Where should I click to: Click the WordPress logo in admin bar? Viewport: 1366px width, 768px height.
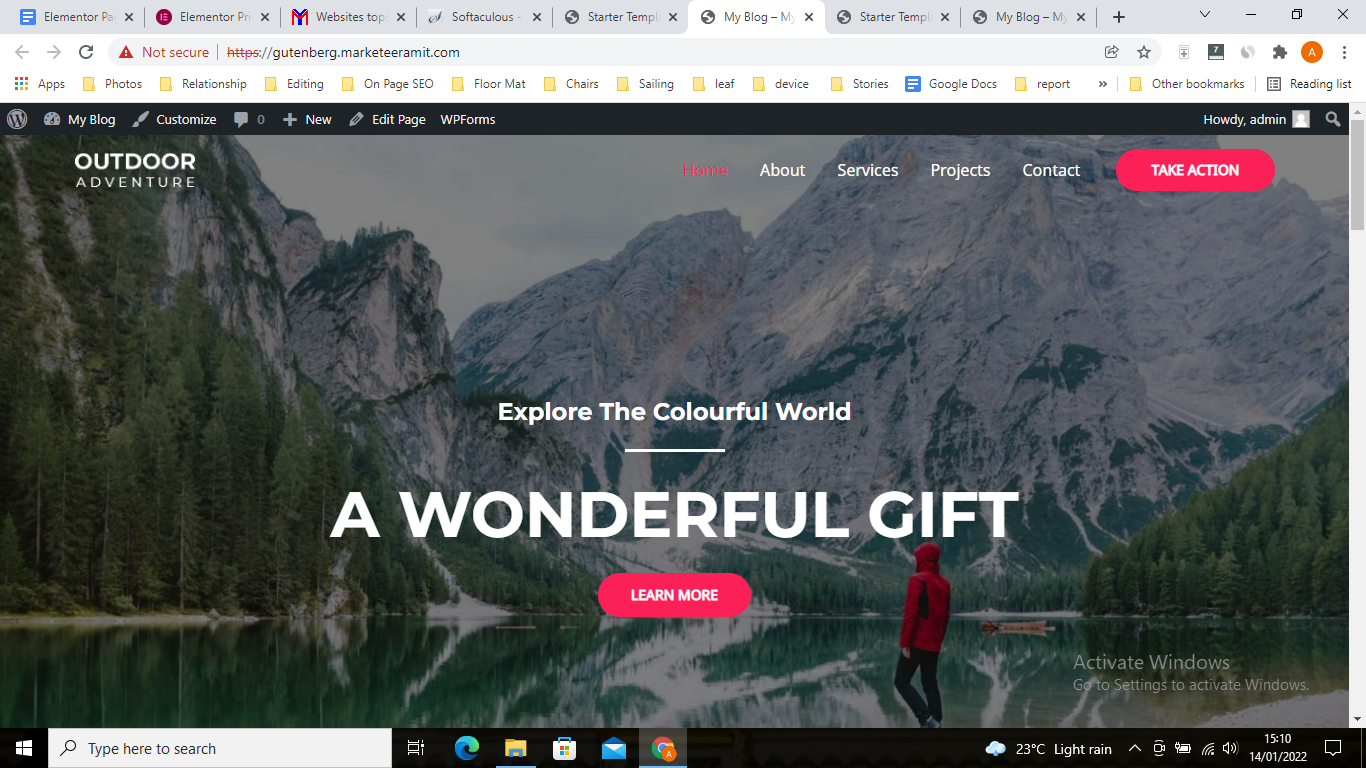pyautogui.click(x=17, y=119)
